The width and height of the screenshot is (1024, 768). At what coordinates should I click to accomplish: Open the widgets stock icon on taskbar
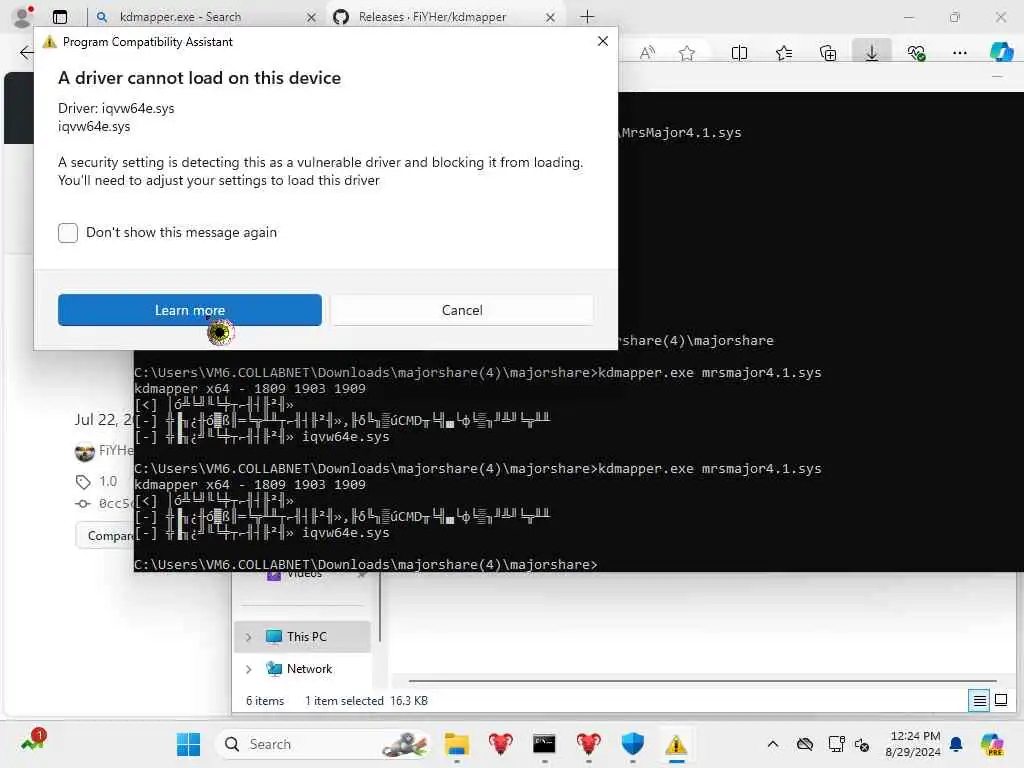click(x=32, y=741)
